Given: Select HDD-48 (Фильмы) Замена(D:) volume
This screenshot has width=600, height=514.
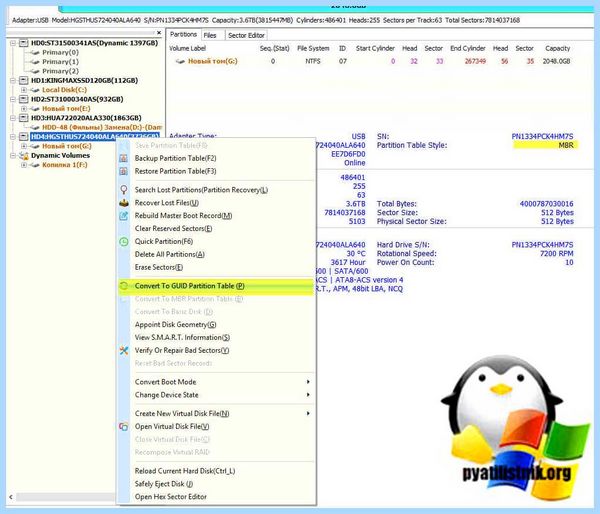Looking at the screenshot, I should [102, 127].
